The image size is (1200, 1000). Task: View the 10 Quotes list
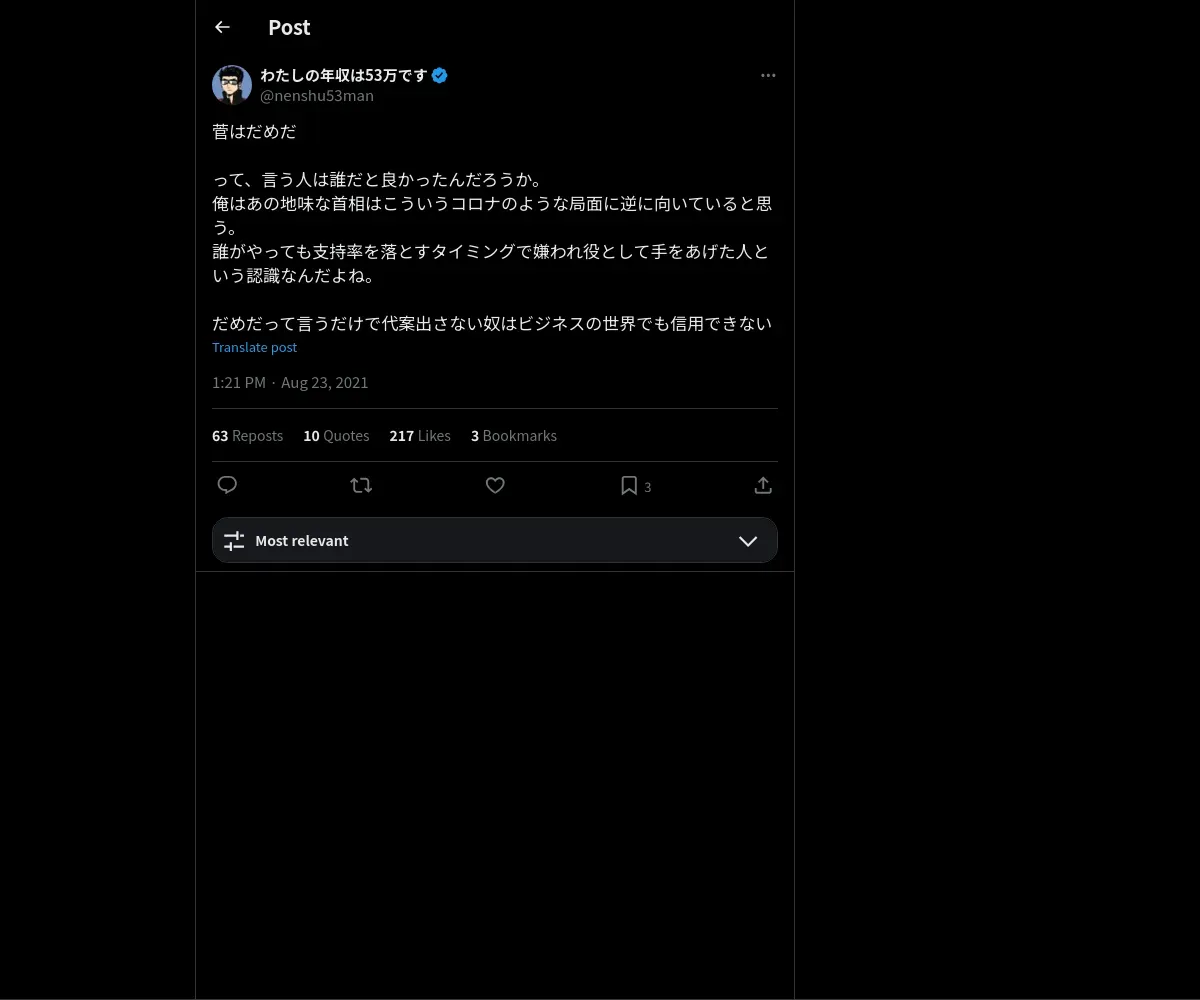[x=336, y=436]
